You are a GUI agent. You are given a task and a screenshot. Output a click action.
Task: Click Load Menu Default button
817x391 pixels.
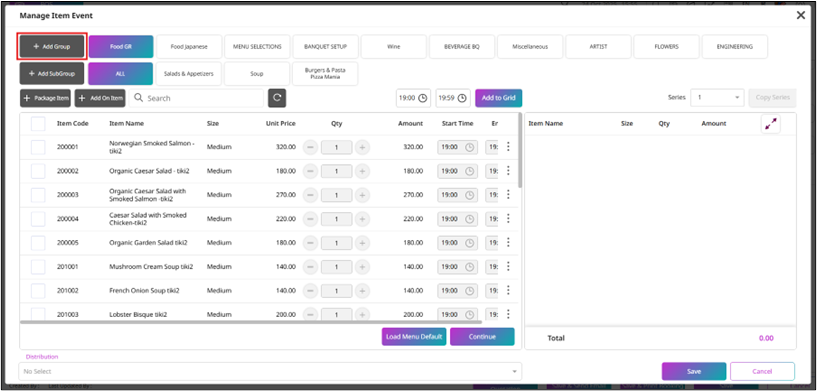click(x=414, y=337)
